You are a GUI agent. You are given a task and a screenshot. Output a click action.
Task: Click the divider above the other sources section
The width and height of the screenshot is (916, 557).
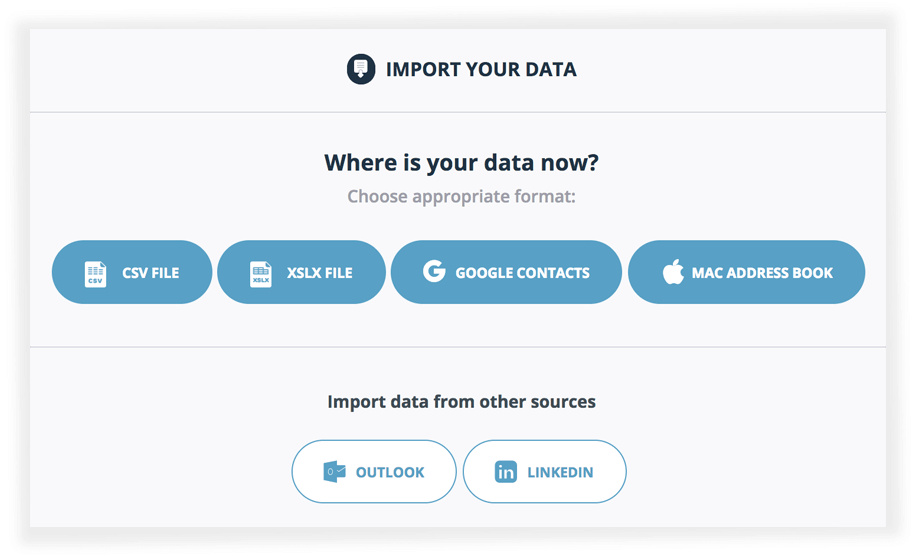[x=458, y=347]
